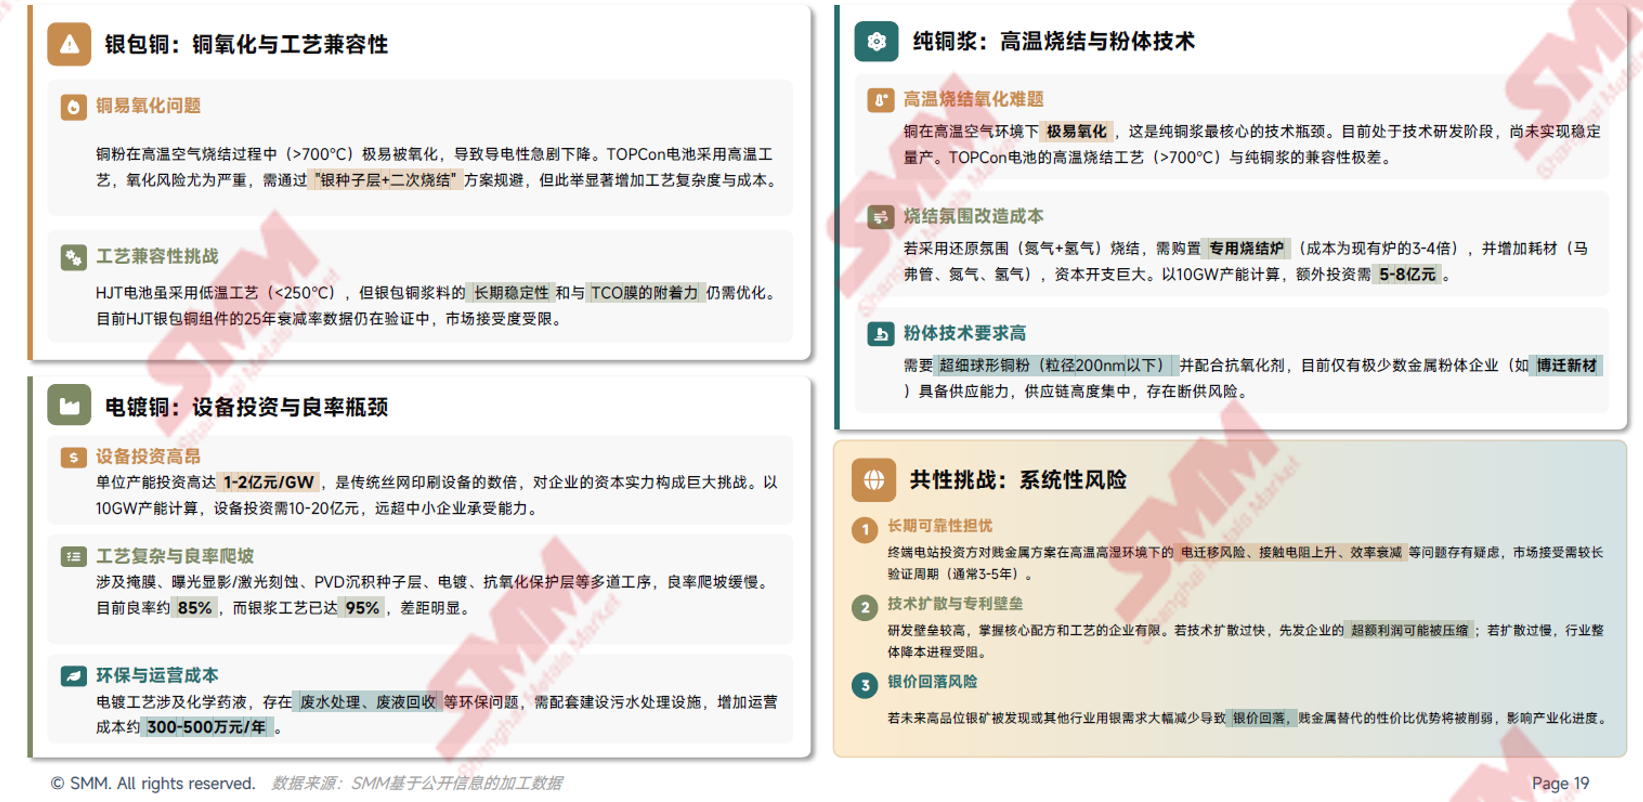Click the highlighted term 极易氧化
The width and height of the screenshot is (1643, 802).
(x=1077, y=132)
